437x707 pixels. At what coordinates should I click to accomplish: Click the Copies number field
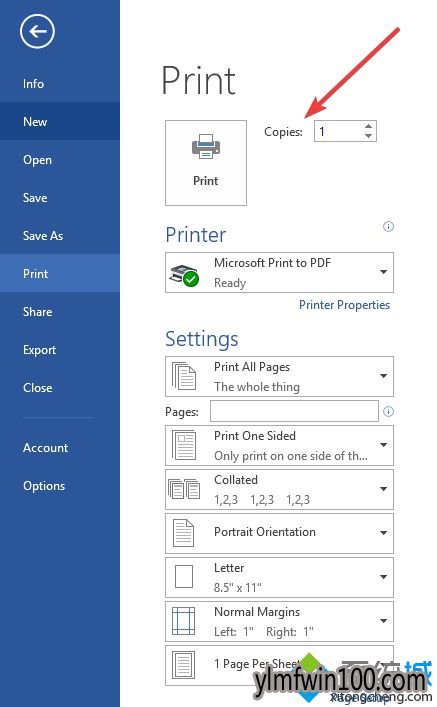coord(339,132)
